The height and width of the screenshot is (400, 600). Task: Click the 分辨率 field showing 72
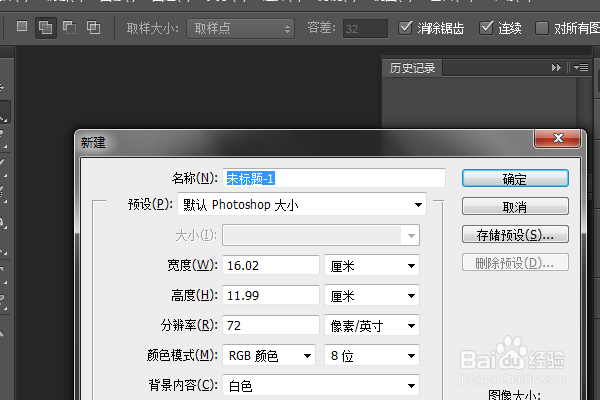[271, 325]
